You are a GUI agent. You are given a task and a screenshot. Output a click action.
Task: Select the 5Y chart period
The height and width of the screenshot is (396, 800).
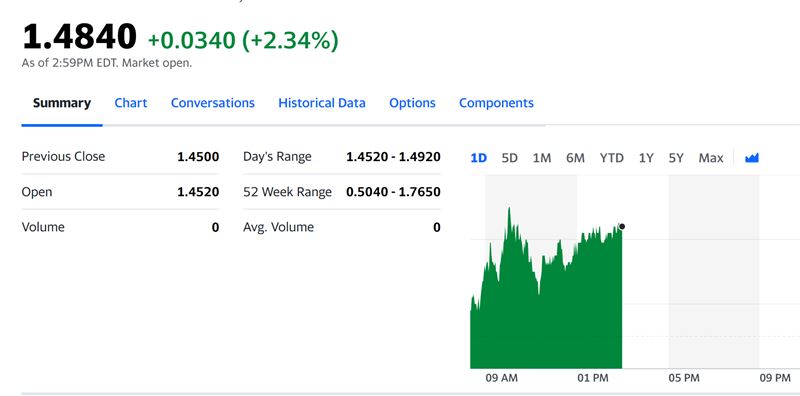[x=676, y=158]
